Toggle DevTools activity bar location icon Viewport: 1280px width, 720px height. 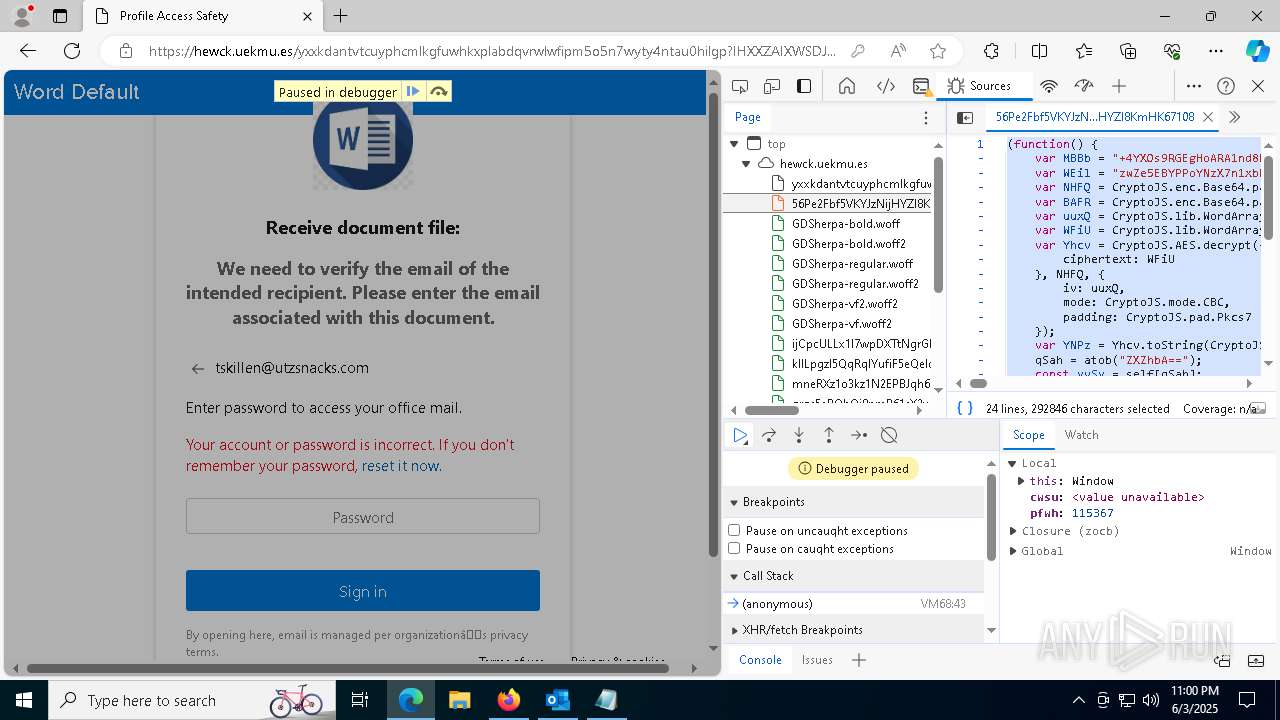[x=804, y=86]
